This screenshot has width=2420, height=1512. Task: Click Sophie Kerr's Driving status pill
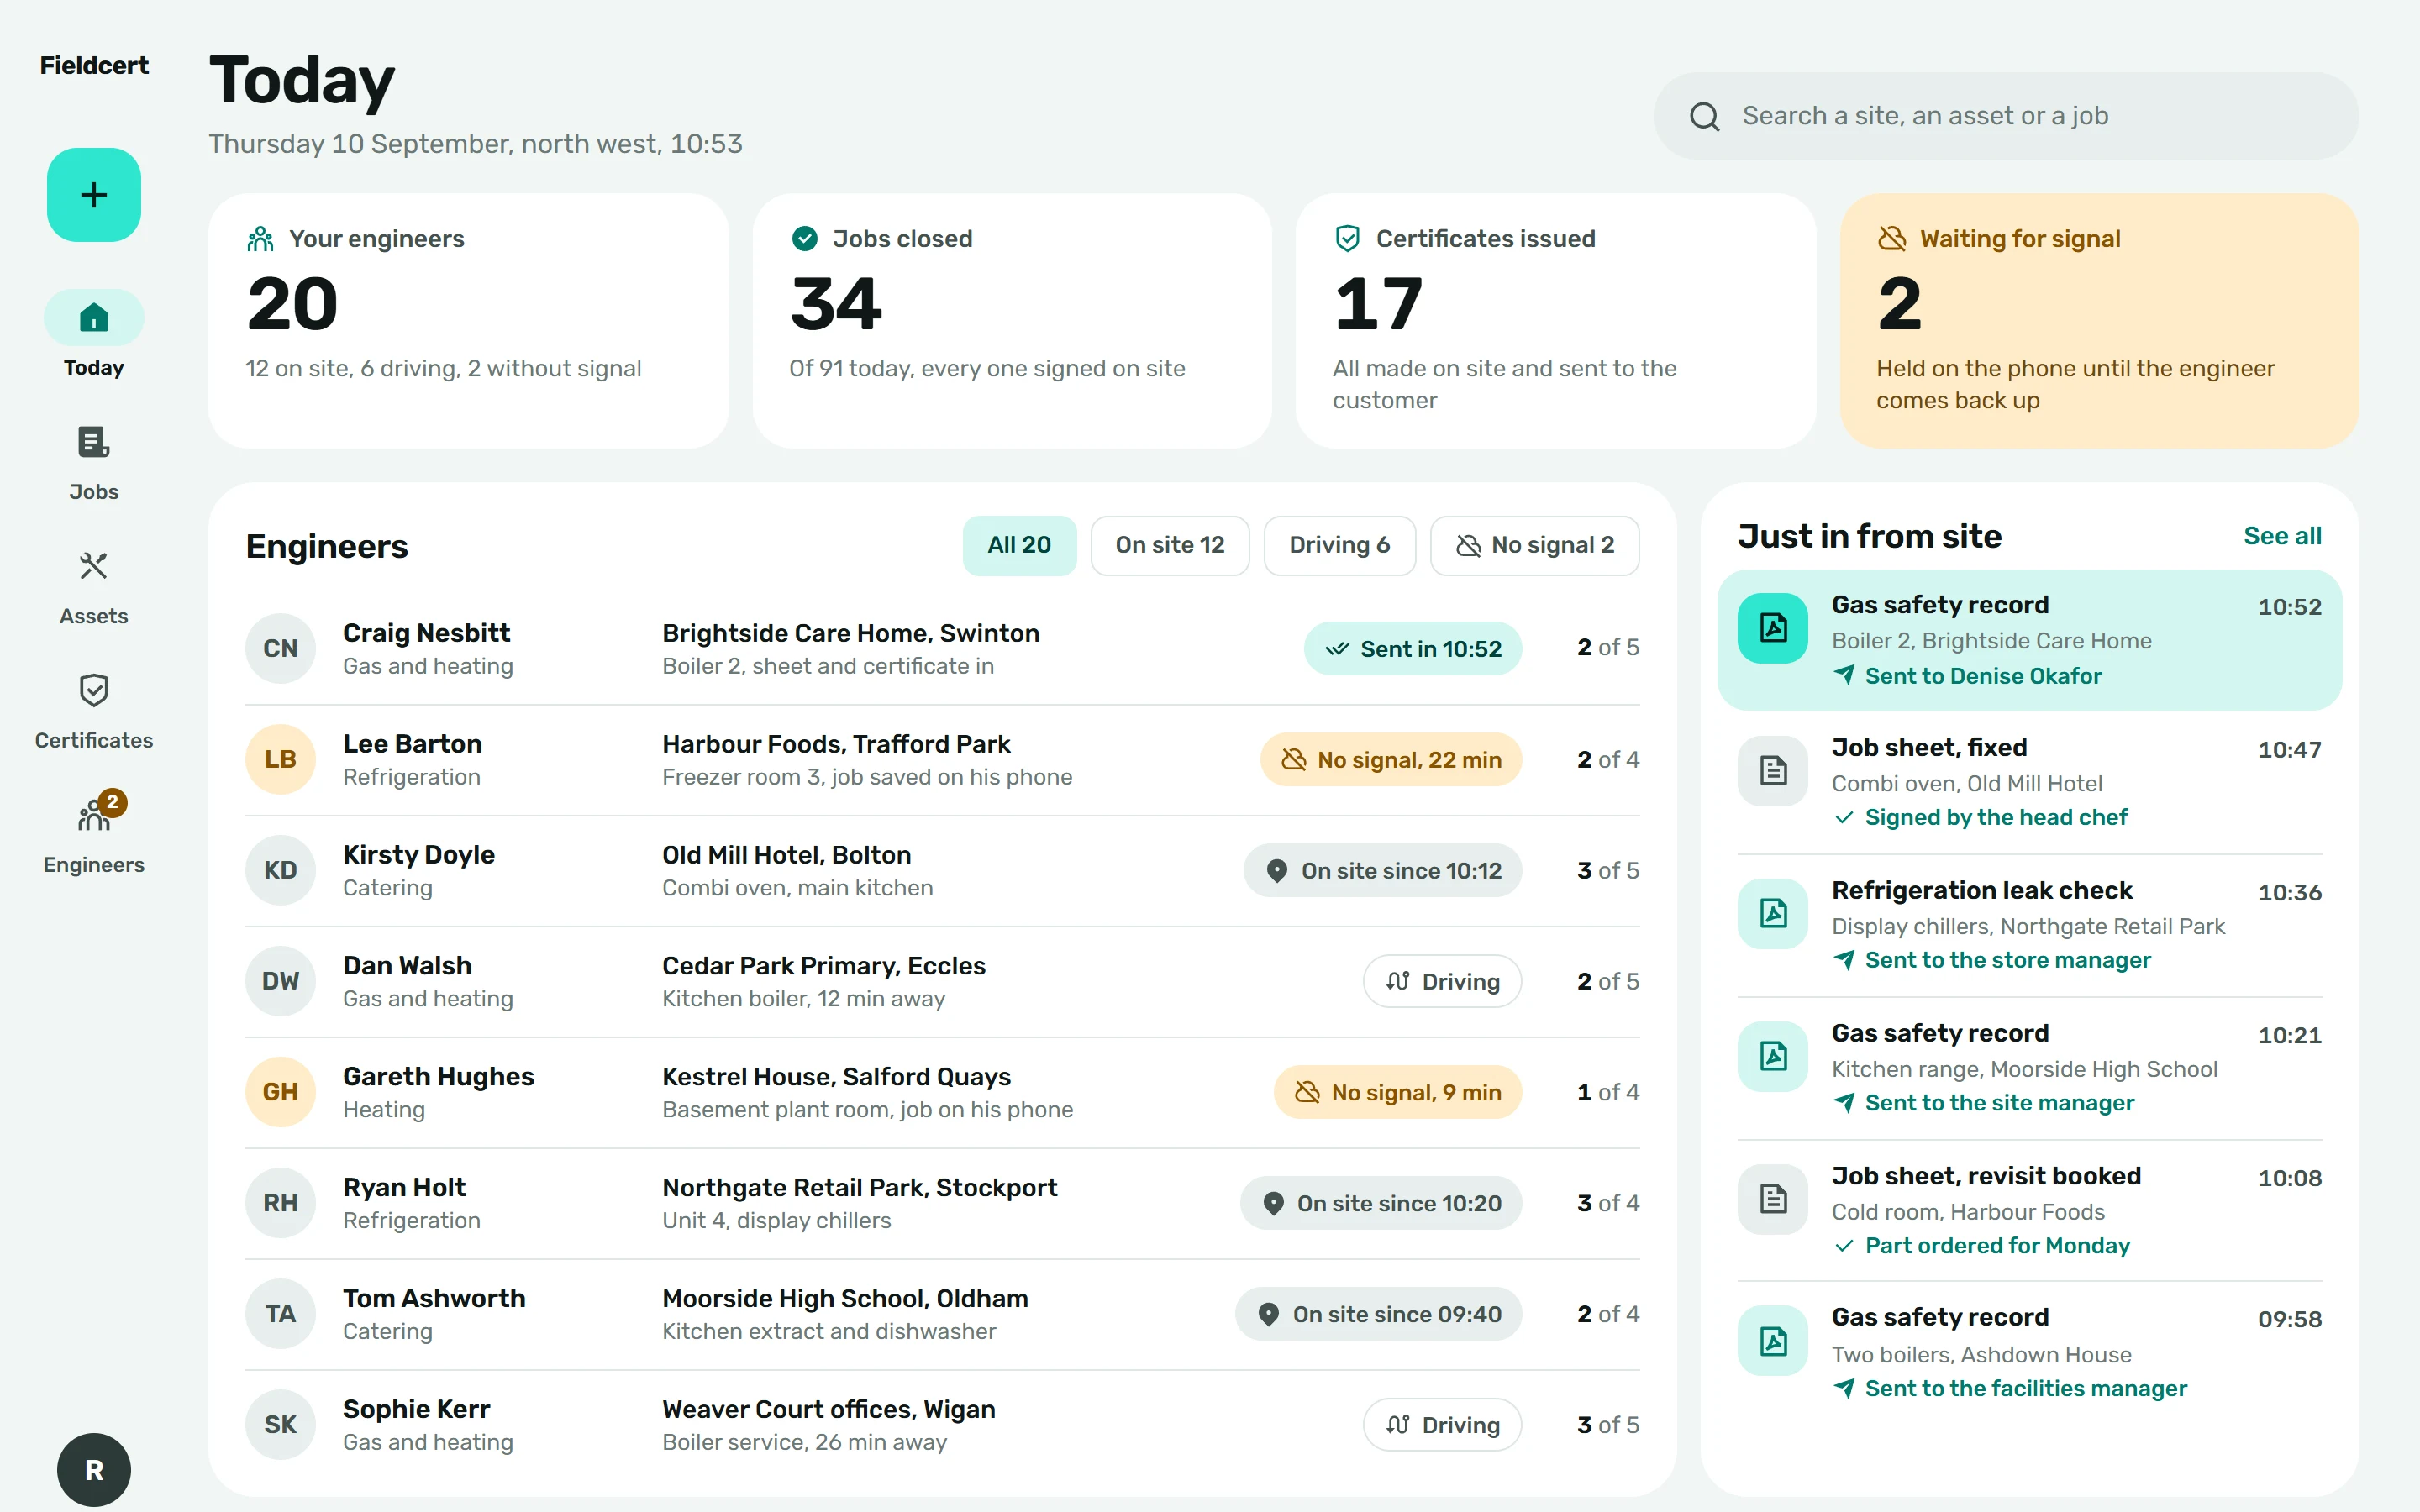(x=1442, y=1426)
